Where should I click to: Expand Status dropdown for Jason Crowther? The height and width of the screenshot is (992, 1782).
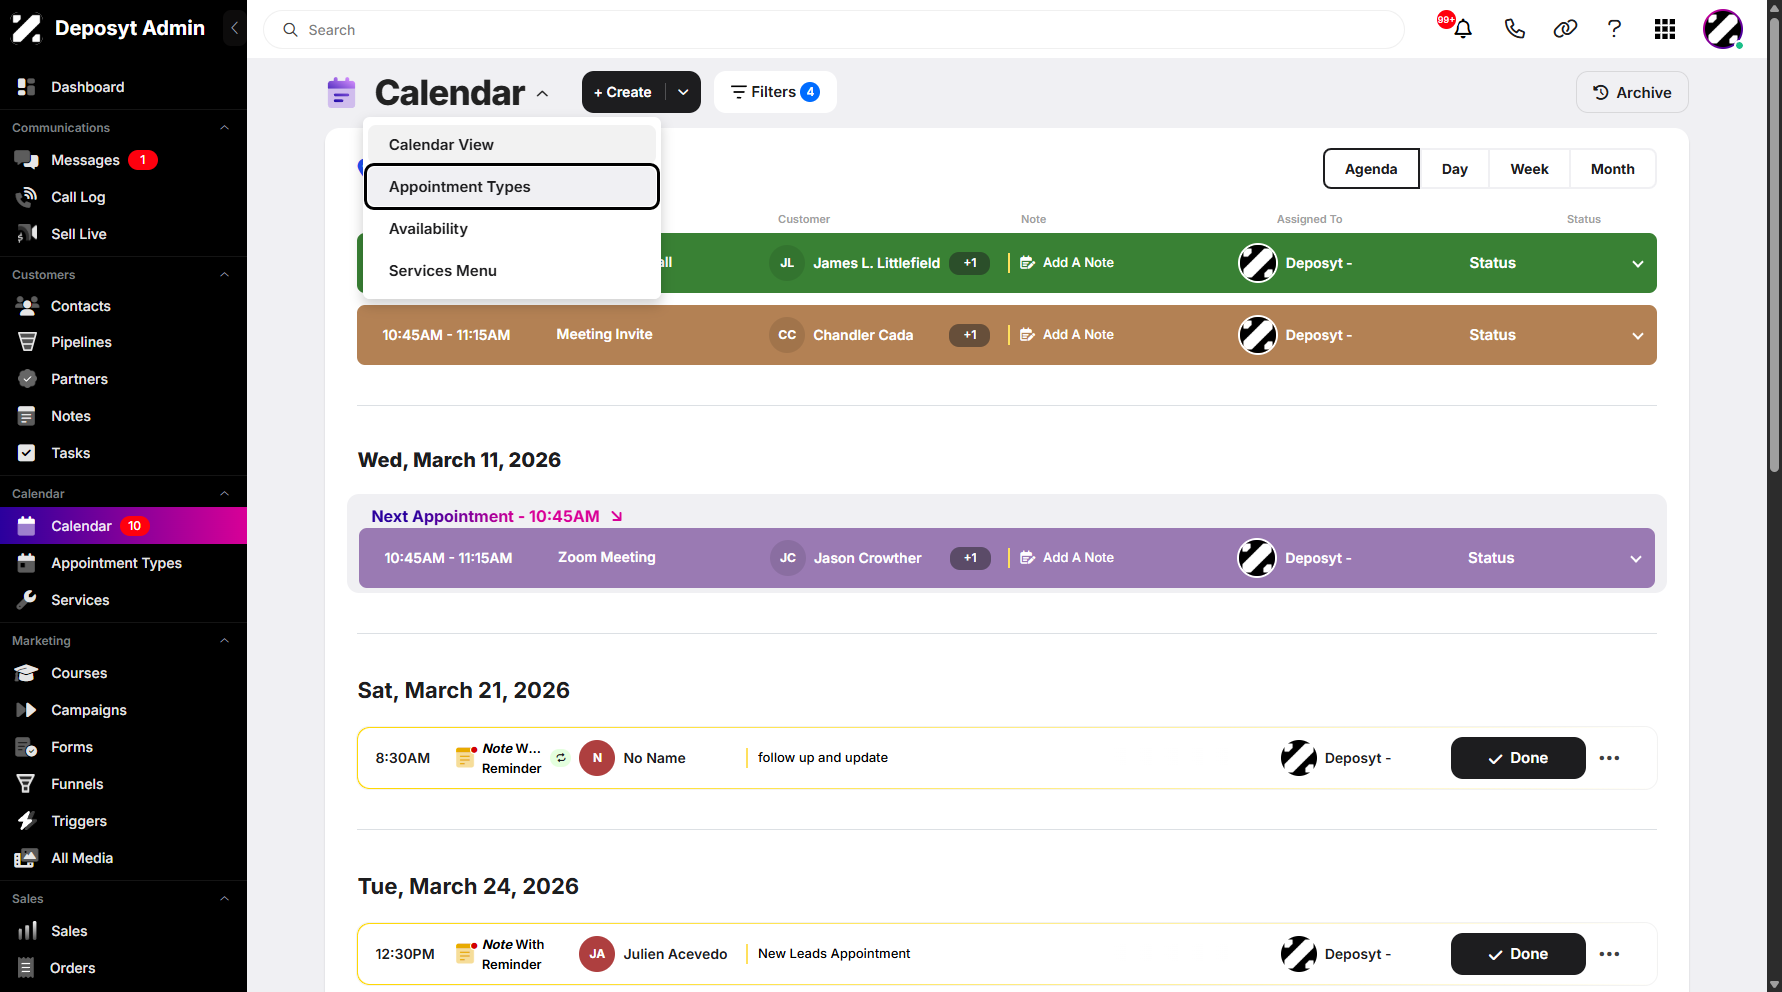[1636, 559]
